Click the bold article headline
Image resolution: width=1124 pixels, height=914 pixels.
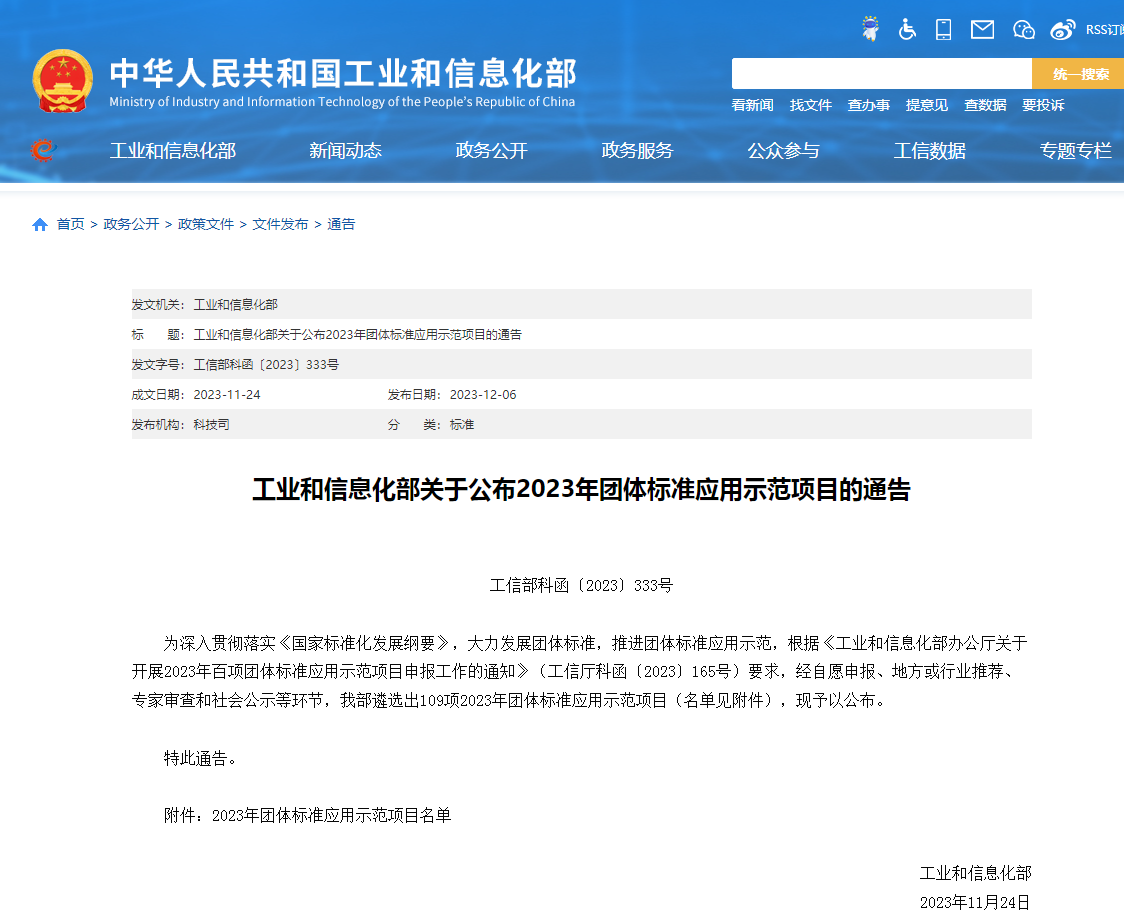click(581, 490)
